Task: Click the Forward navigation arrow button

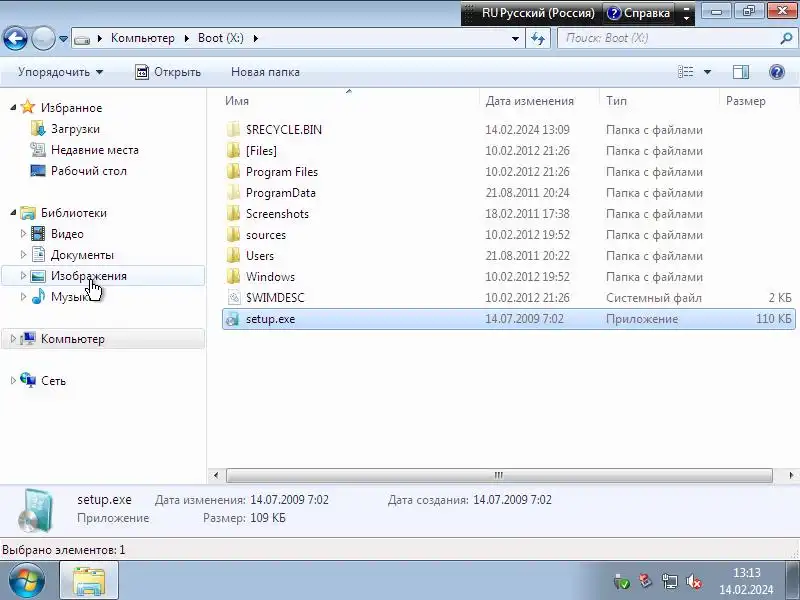Action: click(x=43, y=39)
